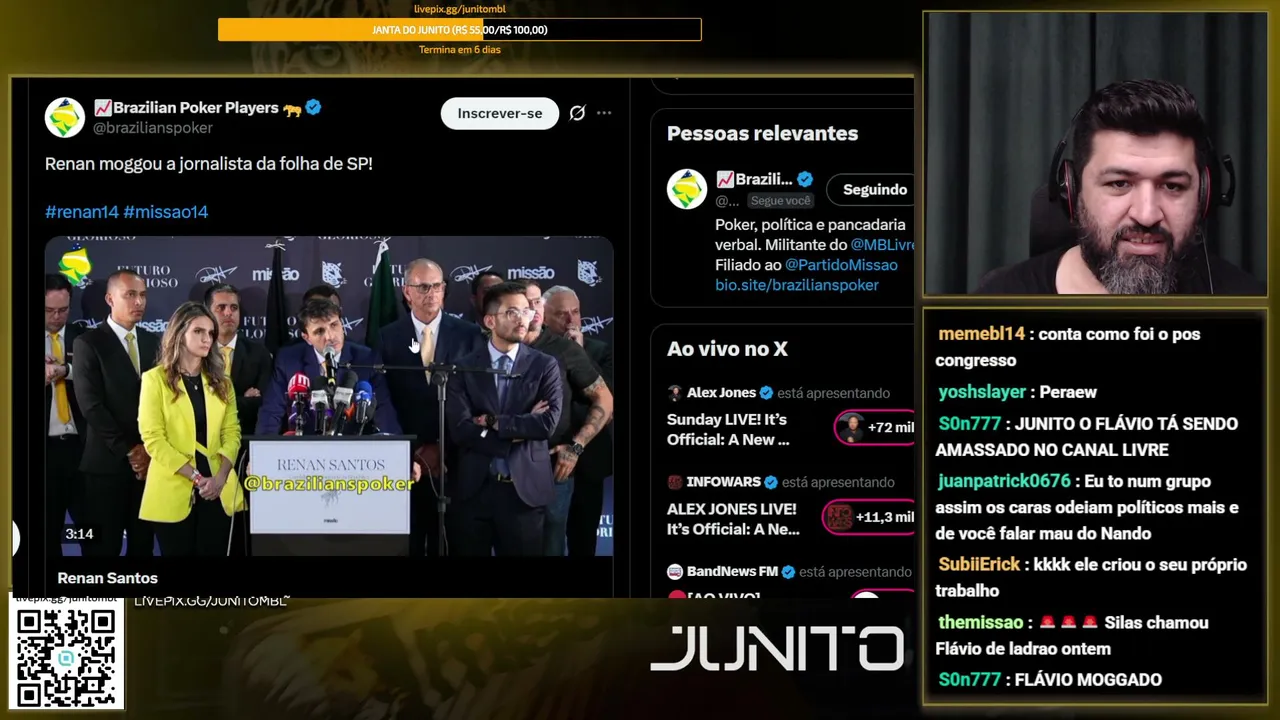Click the Inscrever-se button
Screen dimensions: 1280x720
click(500, 113)
